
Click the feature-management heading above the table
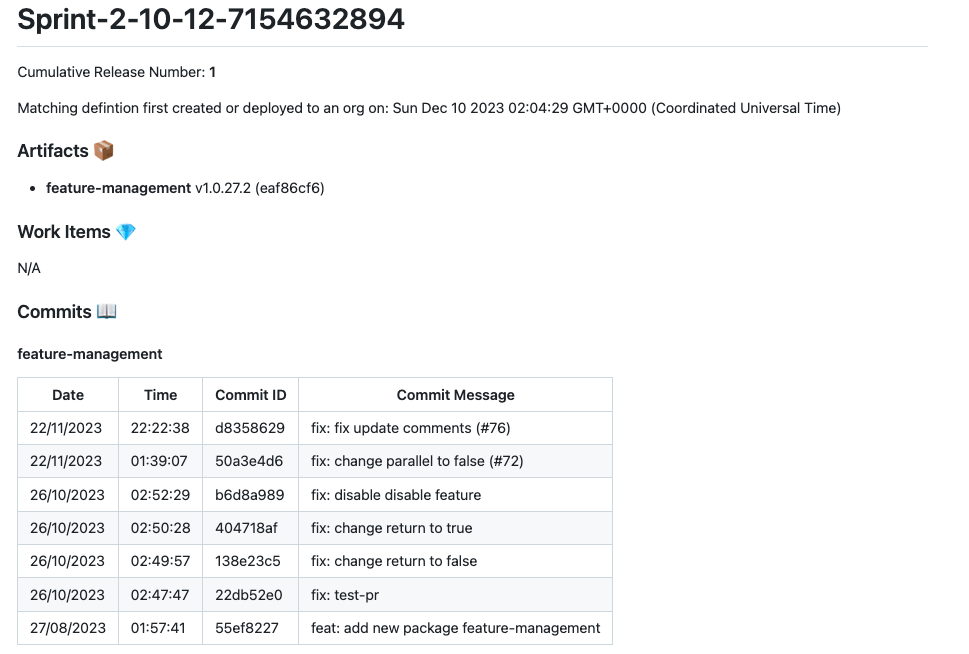point(90,354)
